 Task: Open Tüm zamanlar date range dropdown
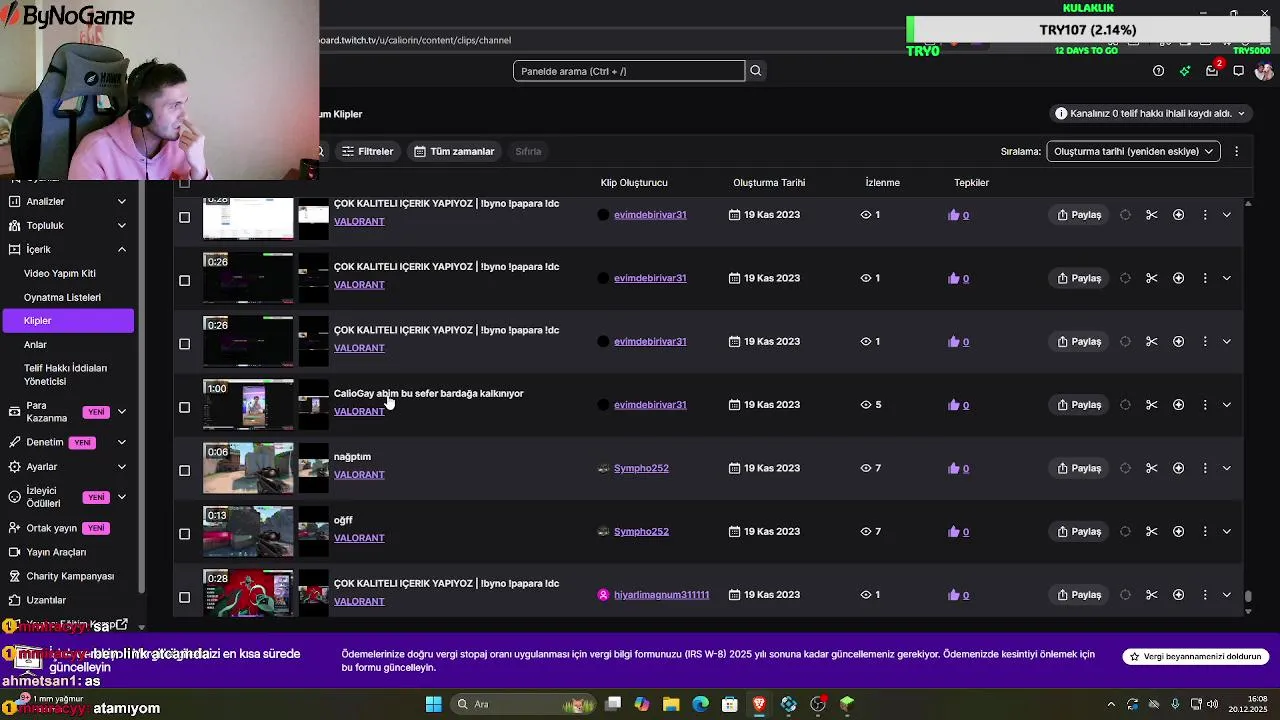454,151
